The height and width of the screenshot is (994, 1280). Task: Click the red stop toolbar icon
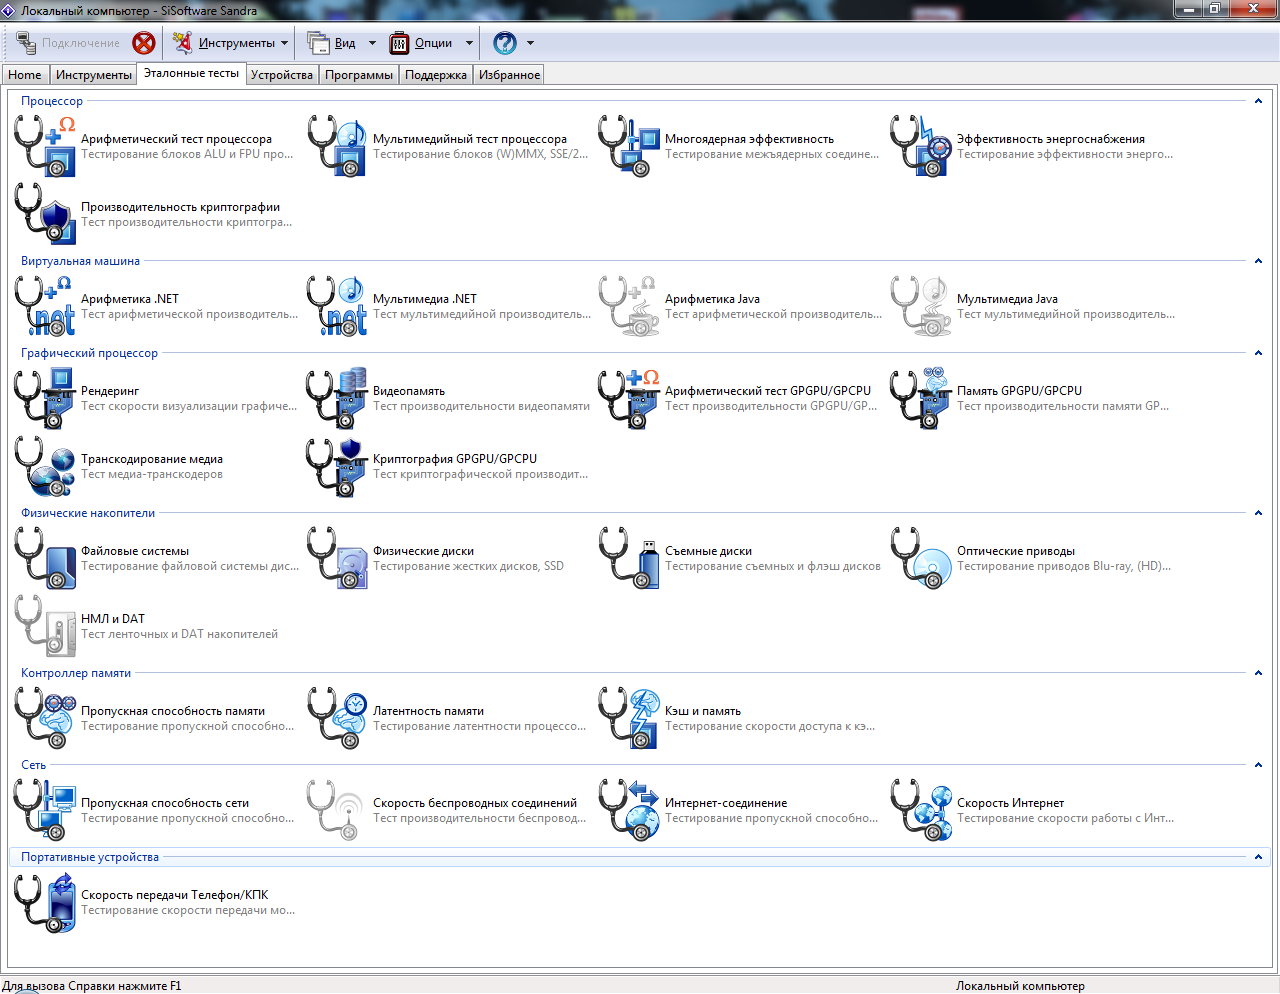click(144, 43)
